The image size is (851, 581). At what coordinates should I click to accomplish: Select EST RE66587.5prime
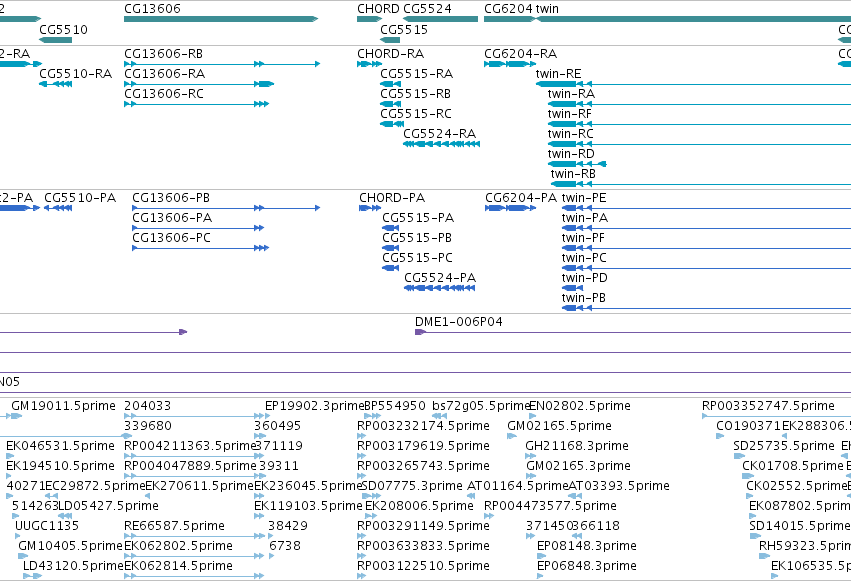click(174, 526)
